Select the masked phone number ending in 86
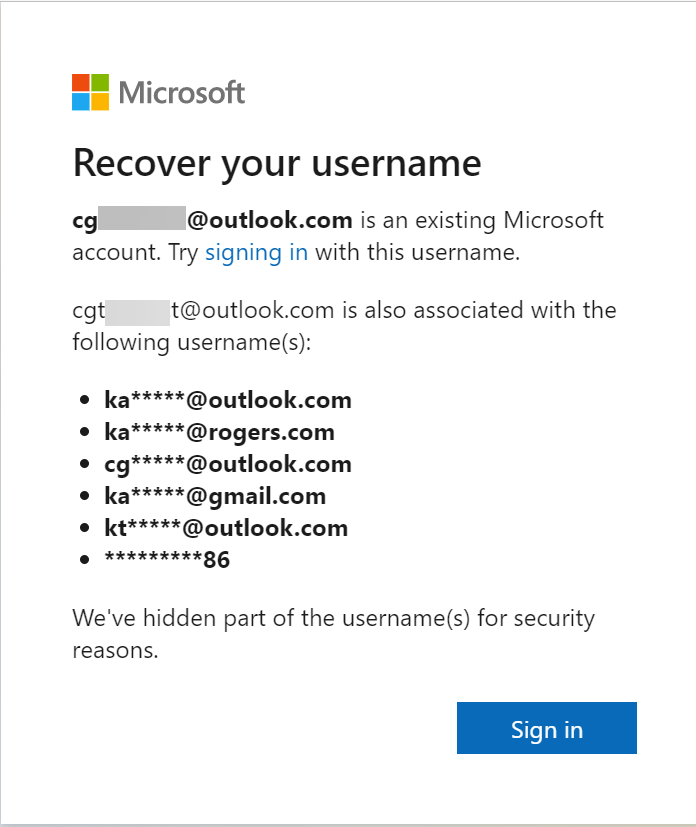The height and width of the screenshot is (827, 696). tap(167, 560)
